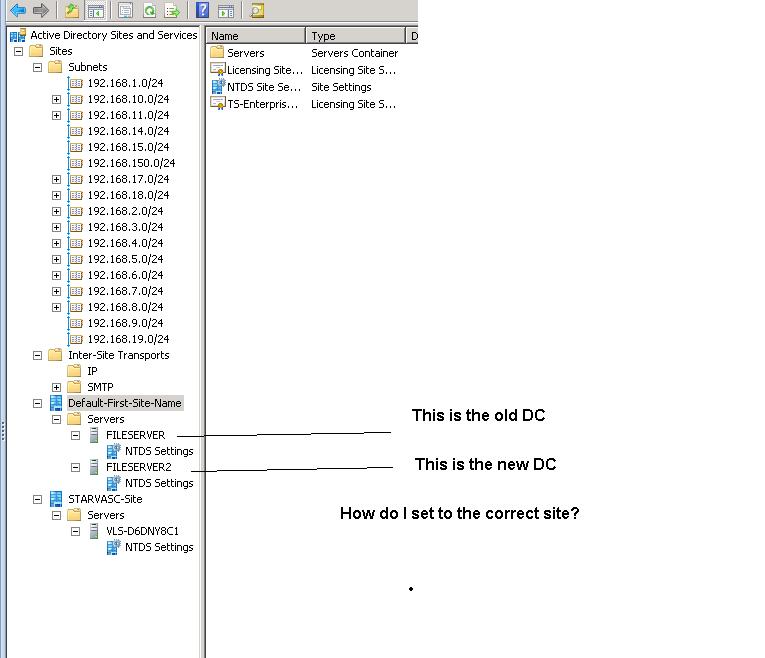This screenshot has height=658, width=765.
Task: Click Show/Hide Console Tree toolbar icon
Action: coord(96,10)
